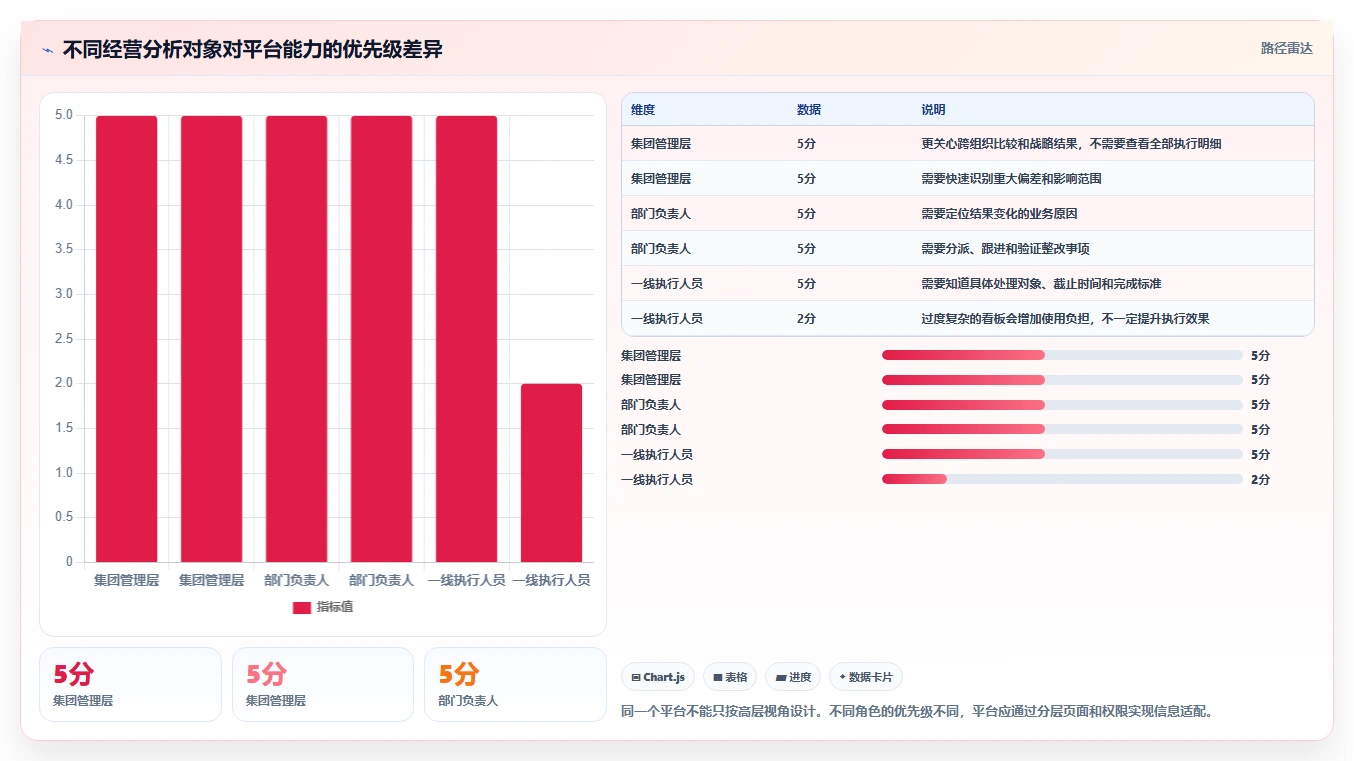The height and width of the screenshot is (761, 1354).
Task: Click the 2分 value after the shortest progress bar
Action: (x=1260, y=479)
